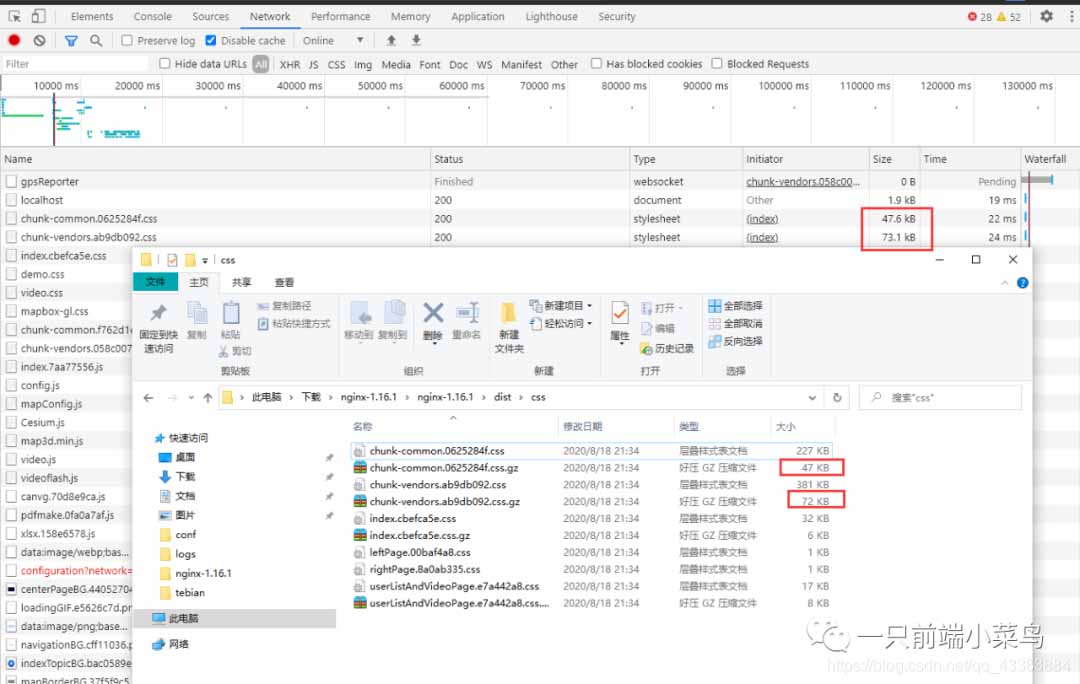Import HAR file with the upload arrow
The width and height of the screenshot is (1080, 684).
point(391,40)
